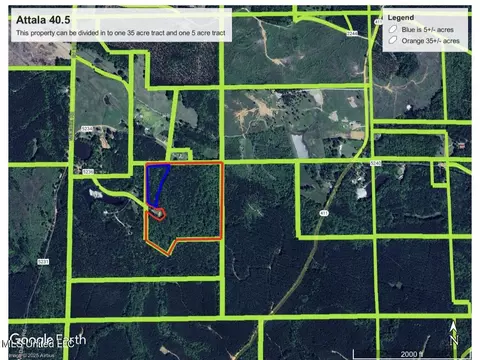Viewport: 480px width, 360px height.
Task: Select the road label 5234
Action: pyautogui.click(x=87, y=128)
